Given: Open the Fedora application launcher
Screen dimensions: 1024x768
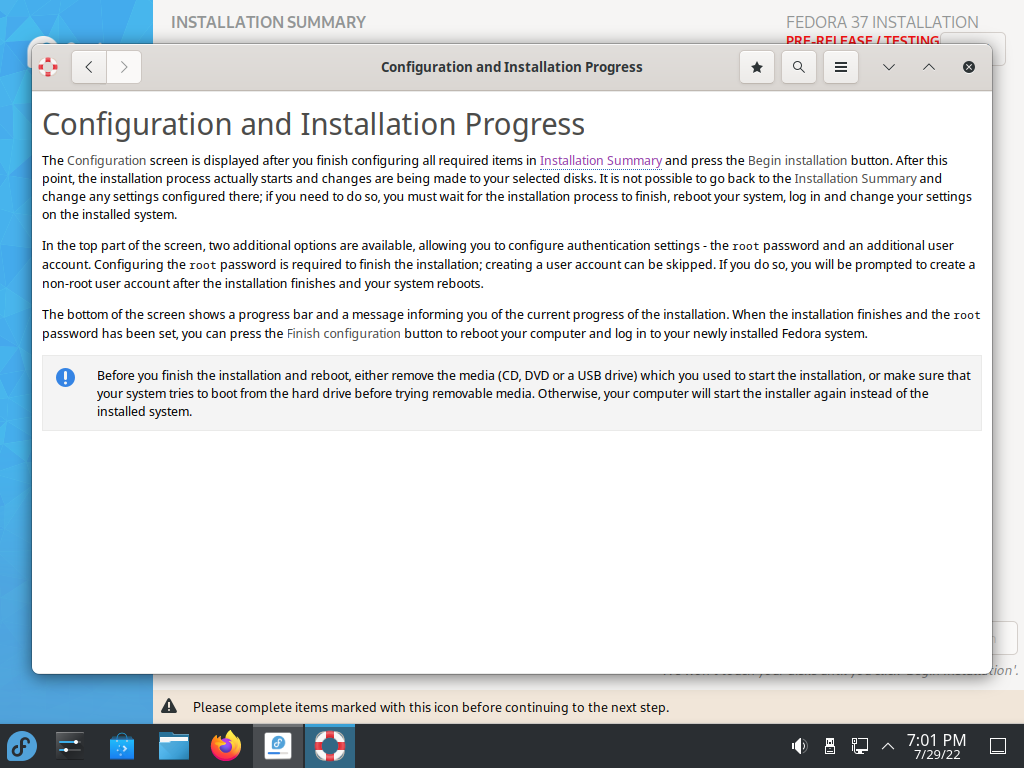Looking at the screenshot, I should pos(22,746).
